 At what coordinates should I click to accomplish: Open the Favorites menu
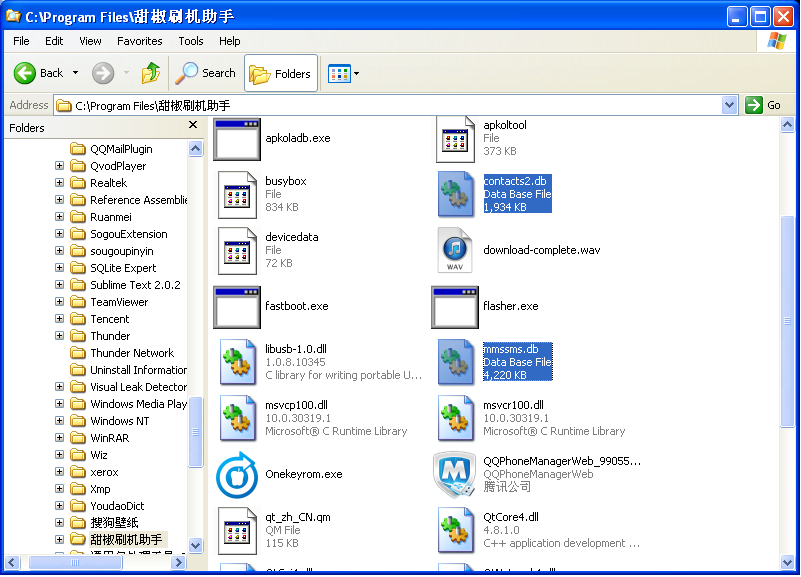click(x=139, y=41)
